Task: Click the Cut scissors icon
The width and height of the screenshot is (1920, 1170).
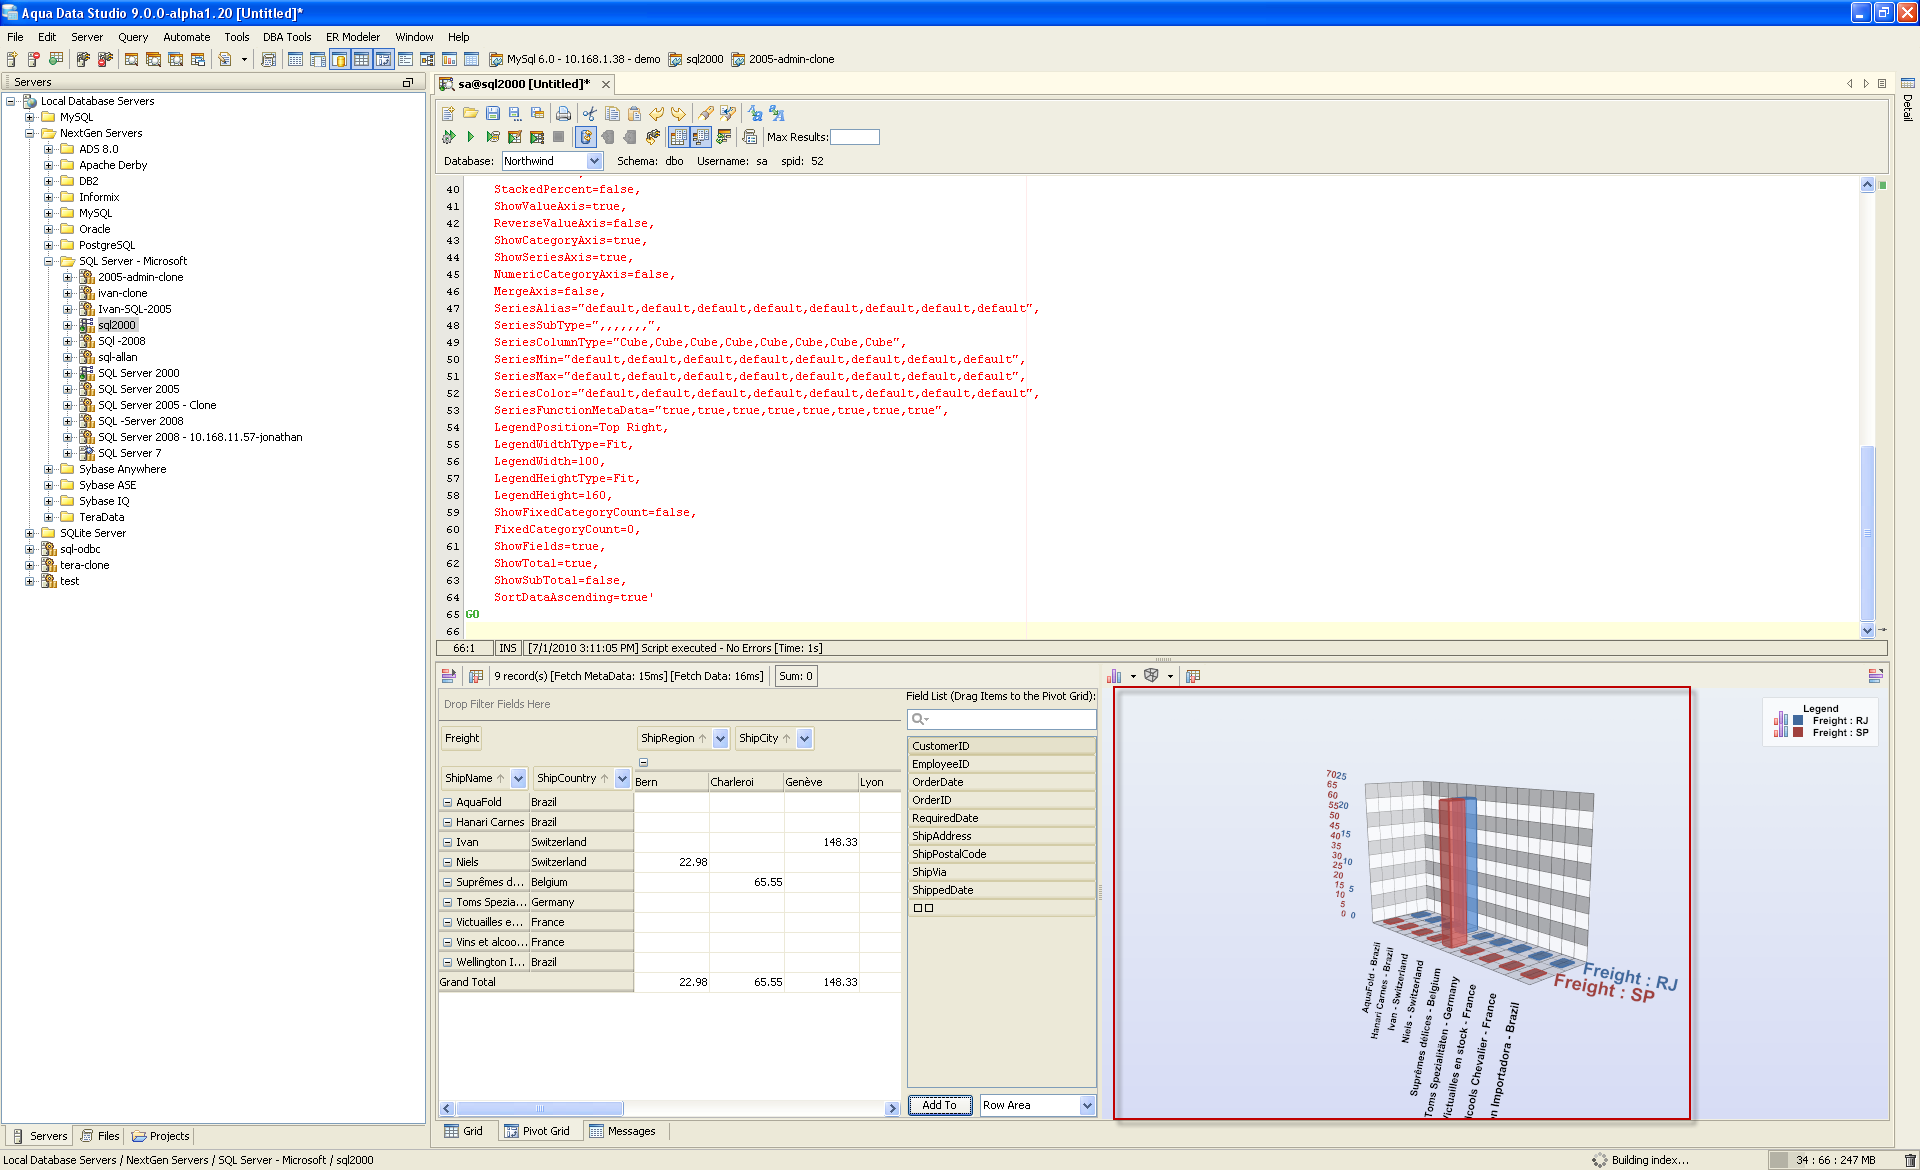Action: [x=590, y=114]
